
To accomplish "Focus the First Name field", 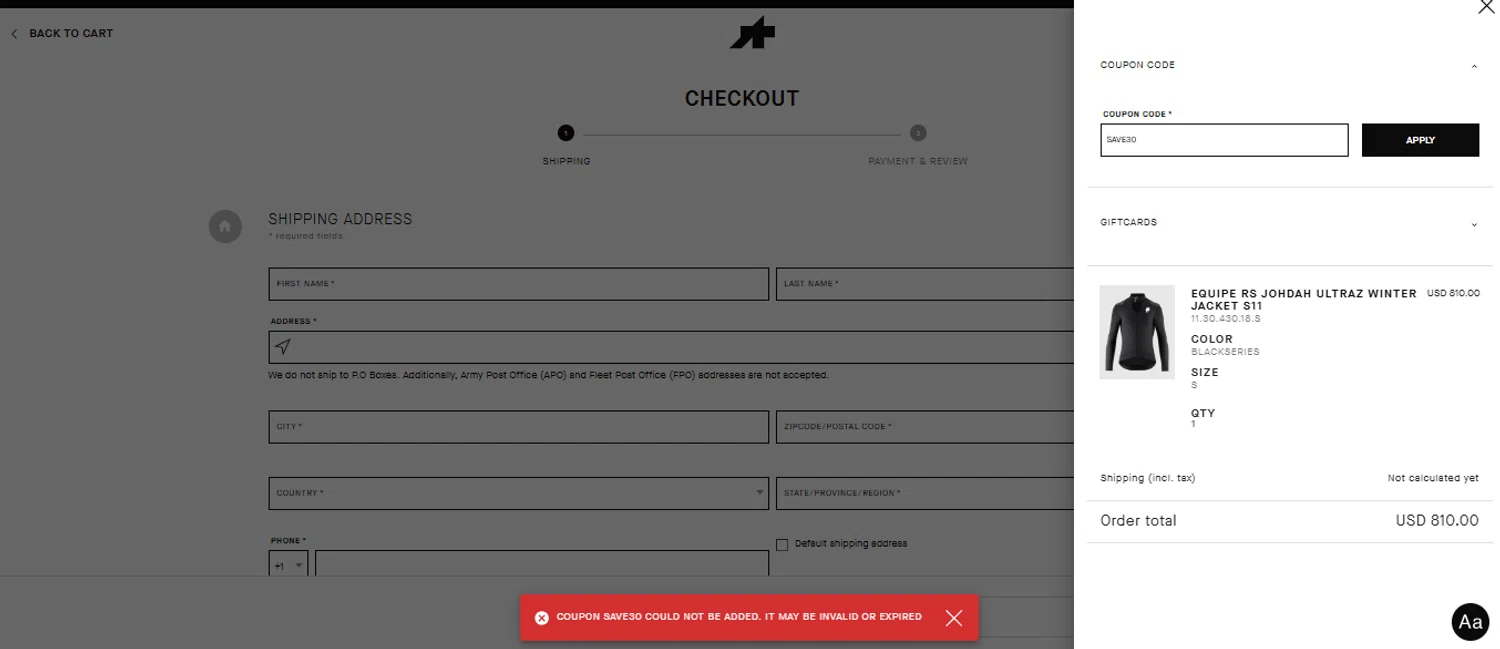I will pos(519,284).
